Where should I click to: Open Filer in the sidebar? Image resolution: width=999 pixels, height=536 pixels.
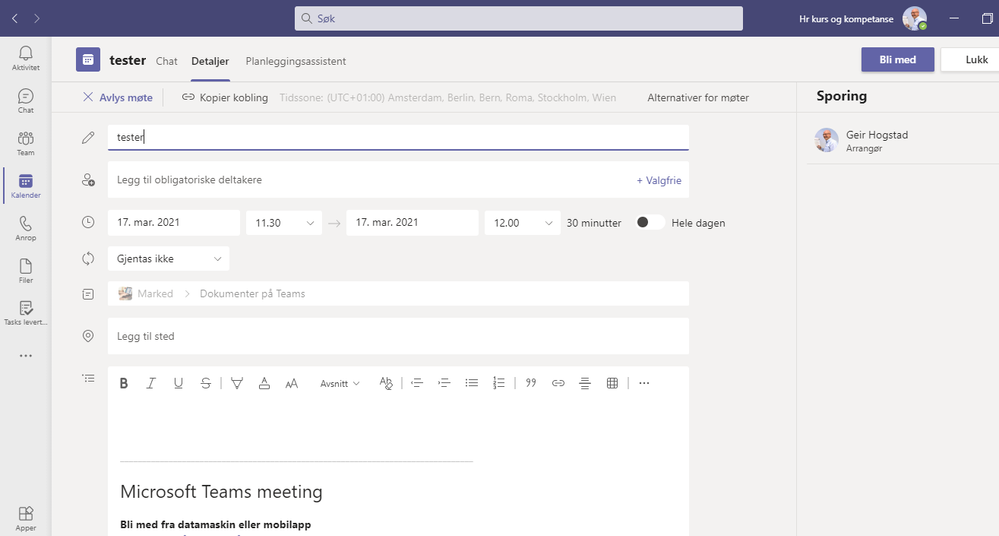[x=25, y=271]
